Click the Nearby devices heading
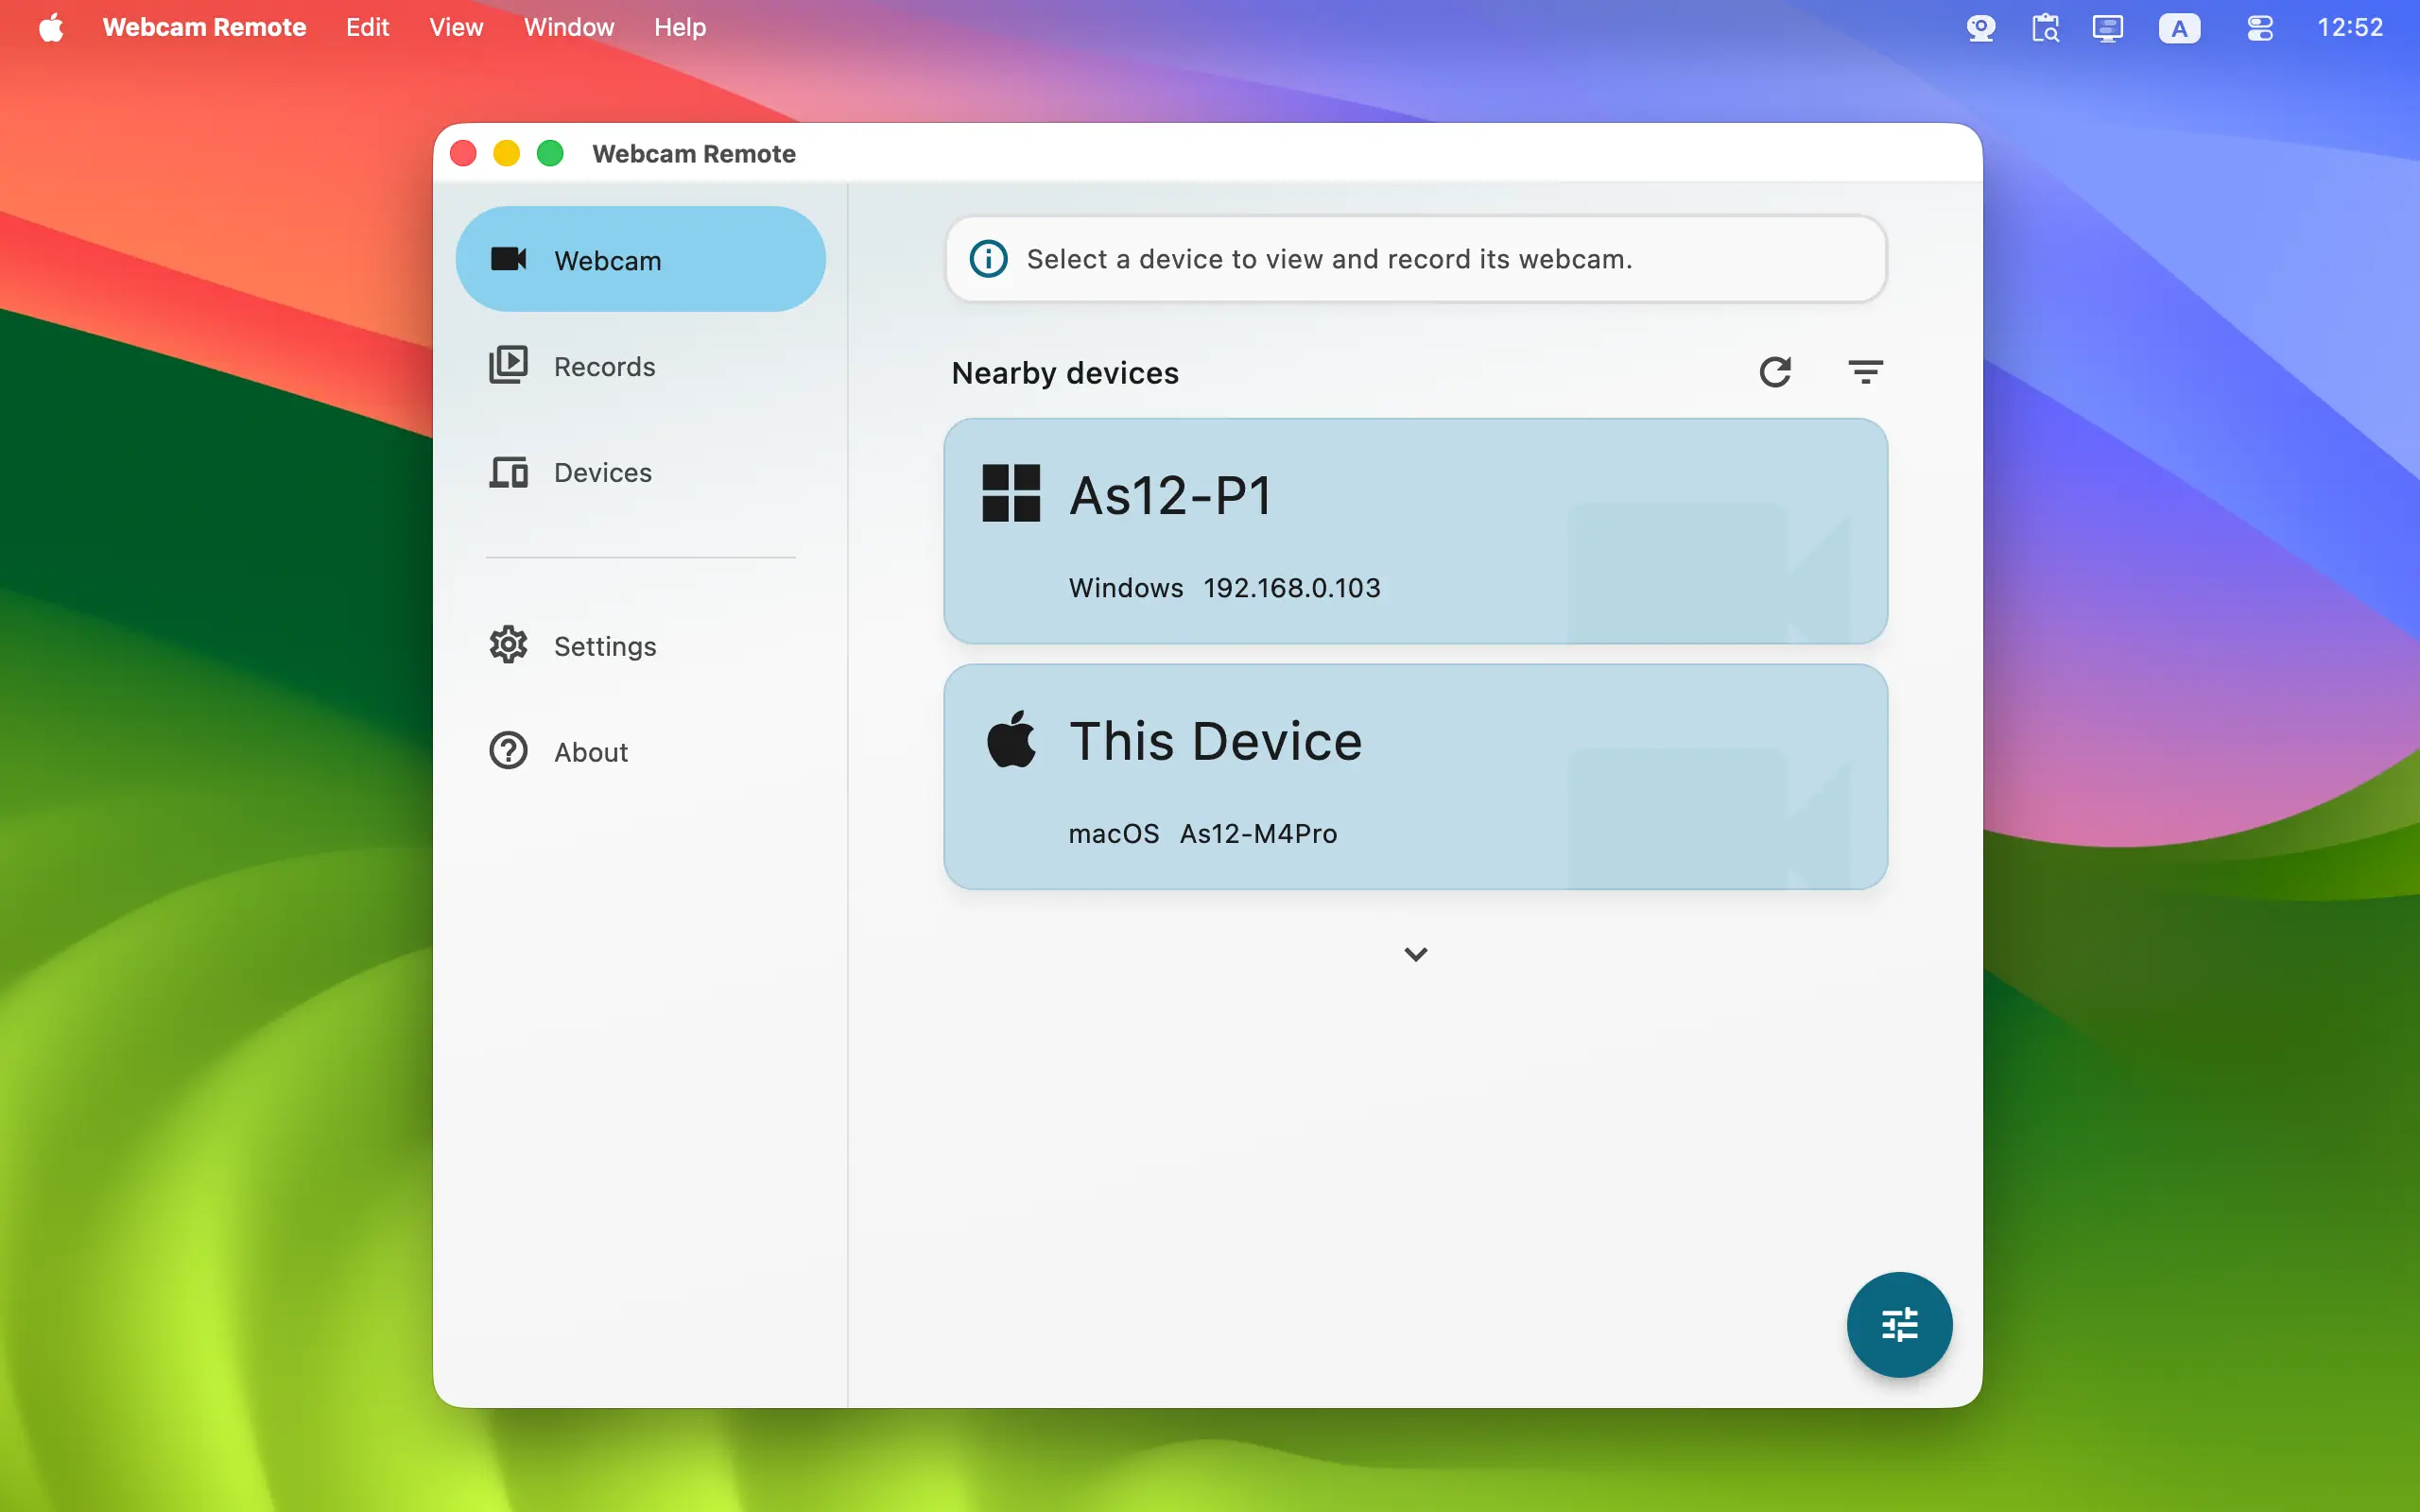The height and width of the screenshot is (1512, 2420). (1065, 373)
